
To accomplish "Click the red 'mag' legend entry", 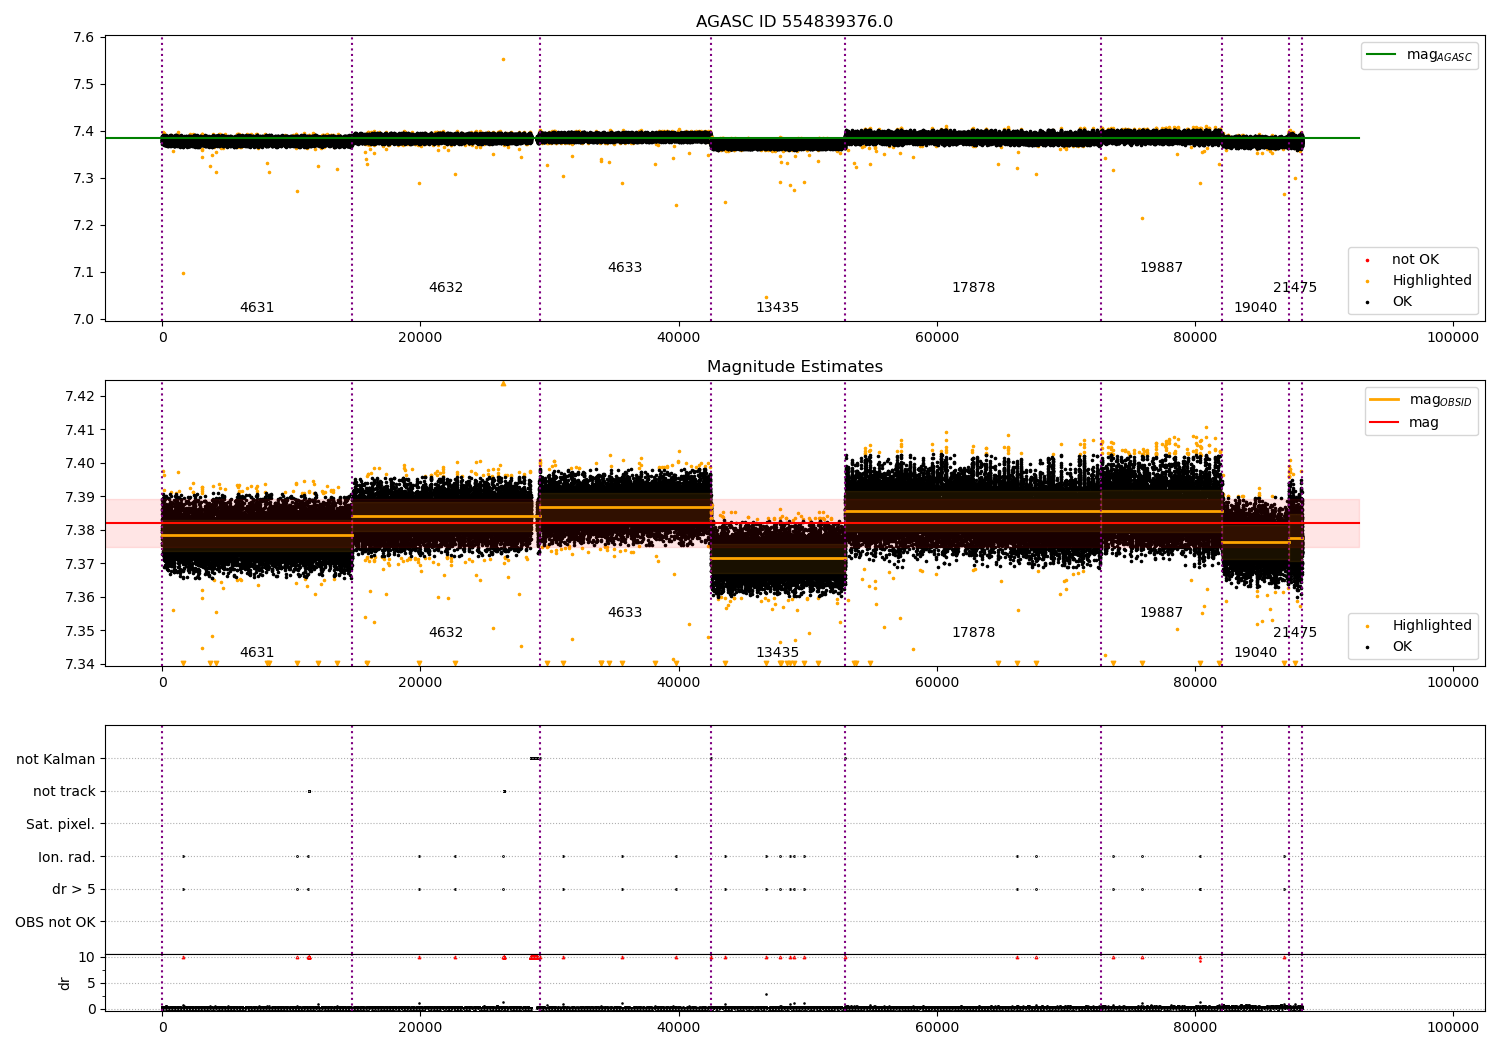I will point(1404,423).
